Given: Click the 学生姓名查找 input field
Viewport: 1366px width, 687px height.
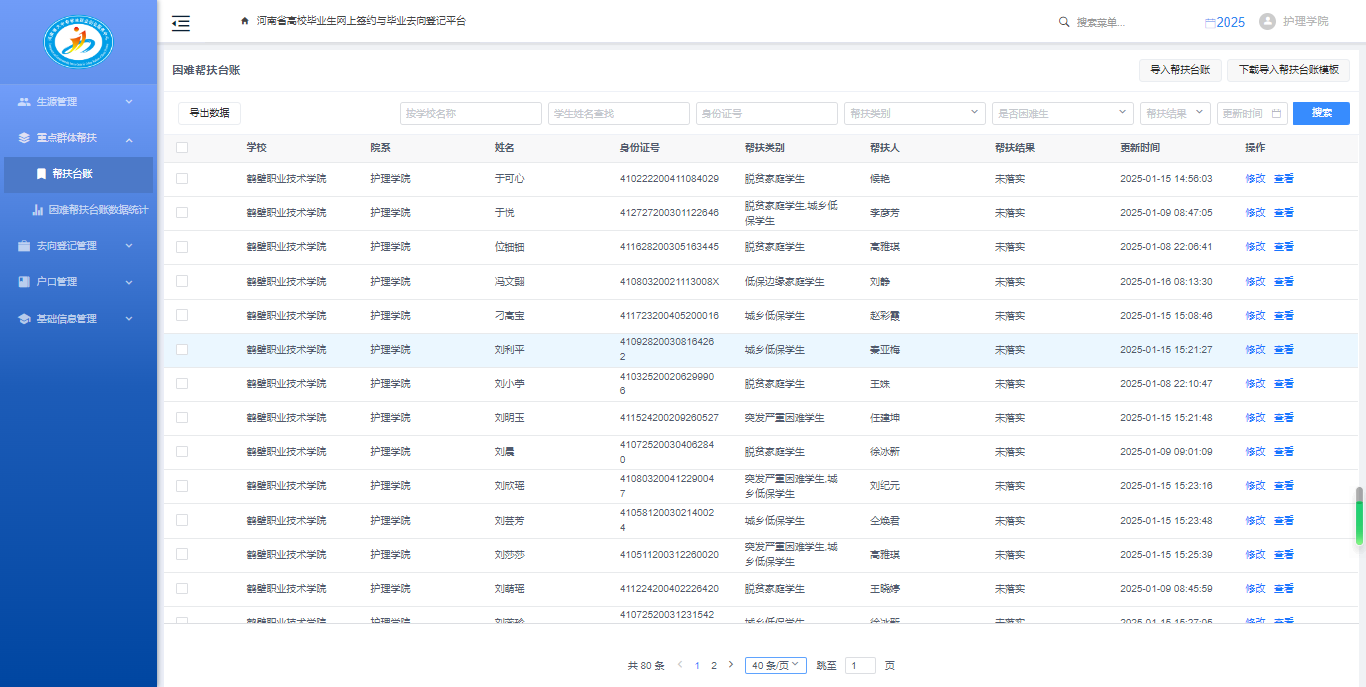Looking at the screenshot, I should point(618,114).
